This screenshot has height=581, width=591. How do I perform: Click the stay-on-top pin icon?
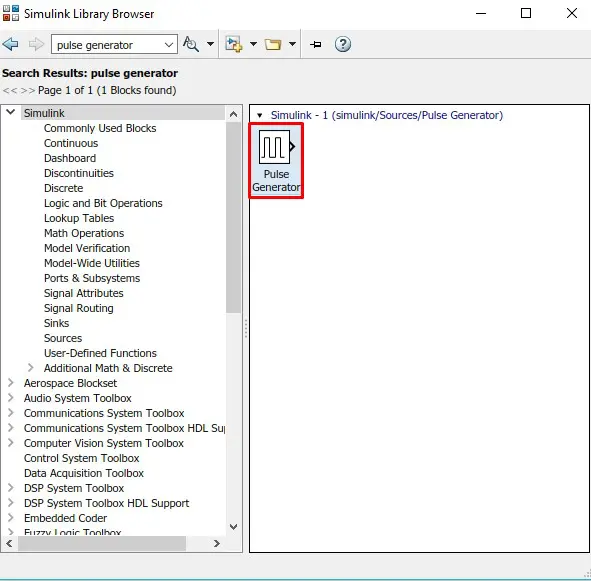(316, 44)
